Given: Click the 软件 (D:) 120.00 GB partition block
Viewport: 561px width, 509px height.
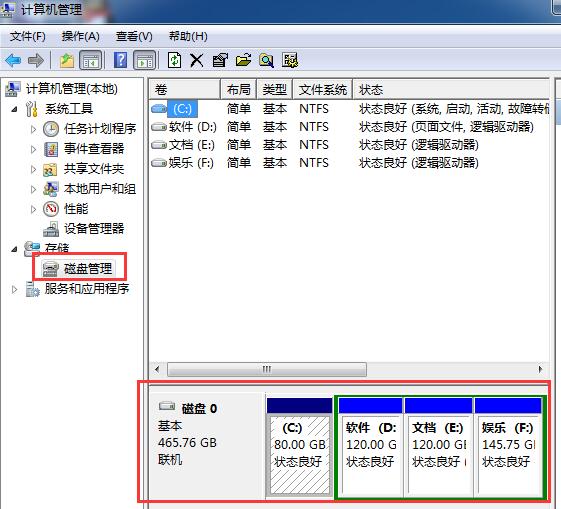Looking at the screenshot, I should [x=370, y=447].
